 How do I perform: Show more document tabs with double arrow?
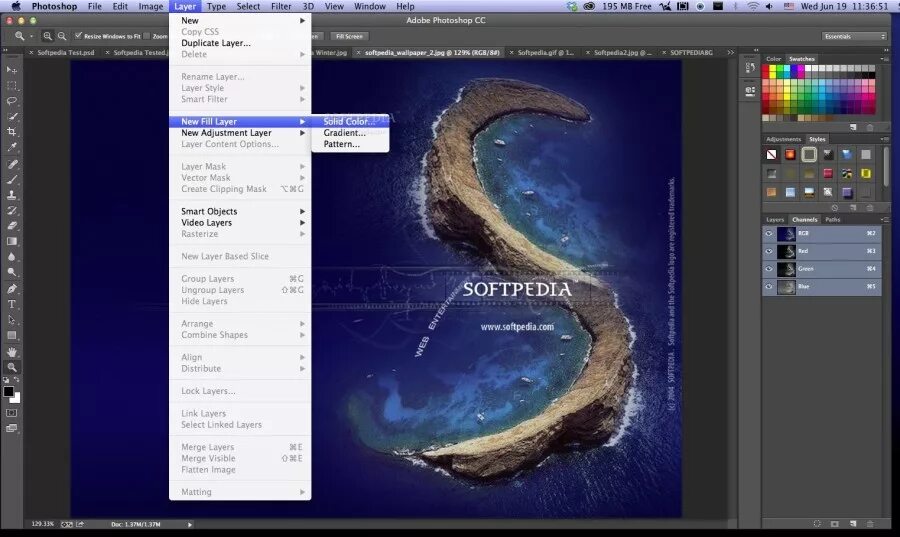[x=731, y=52]
